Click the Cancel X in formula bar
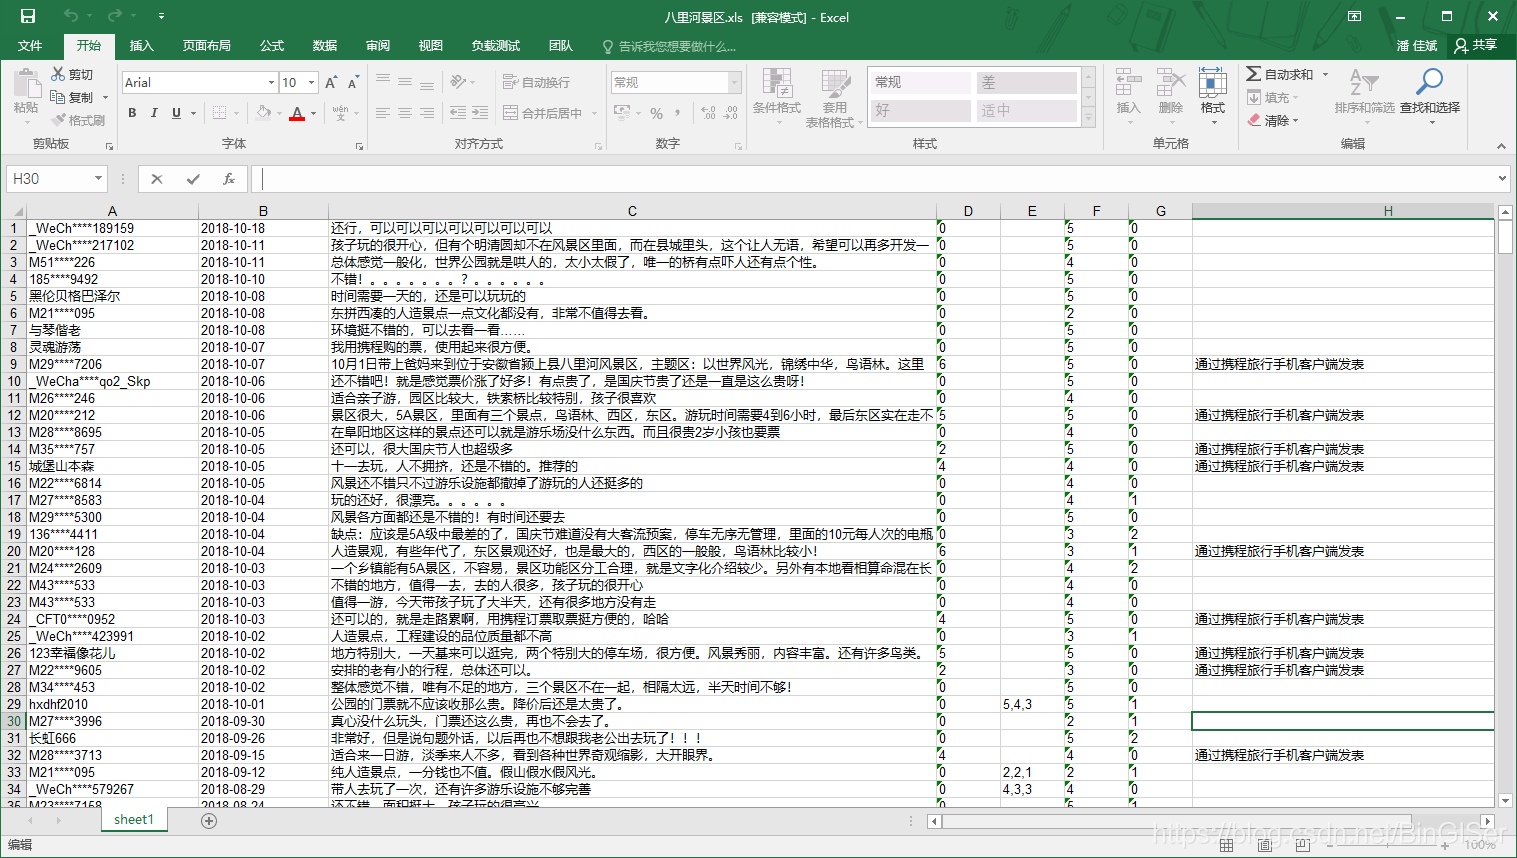1517x858 pixels. (x=157, y=179)
